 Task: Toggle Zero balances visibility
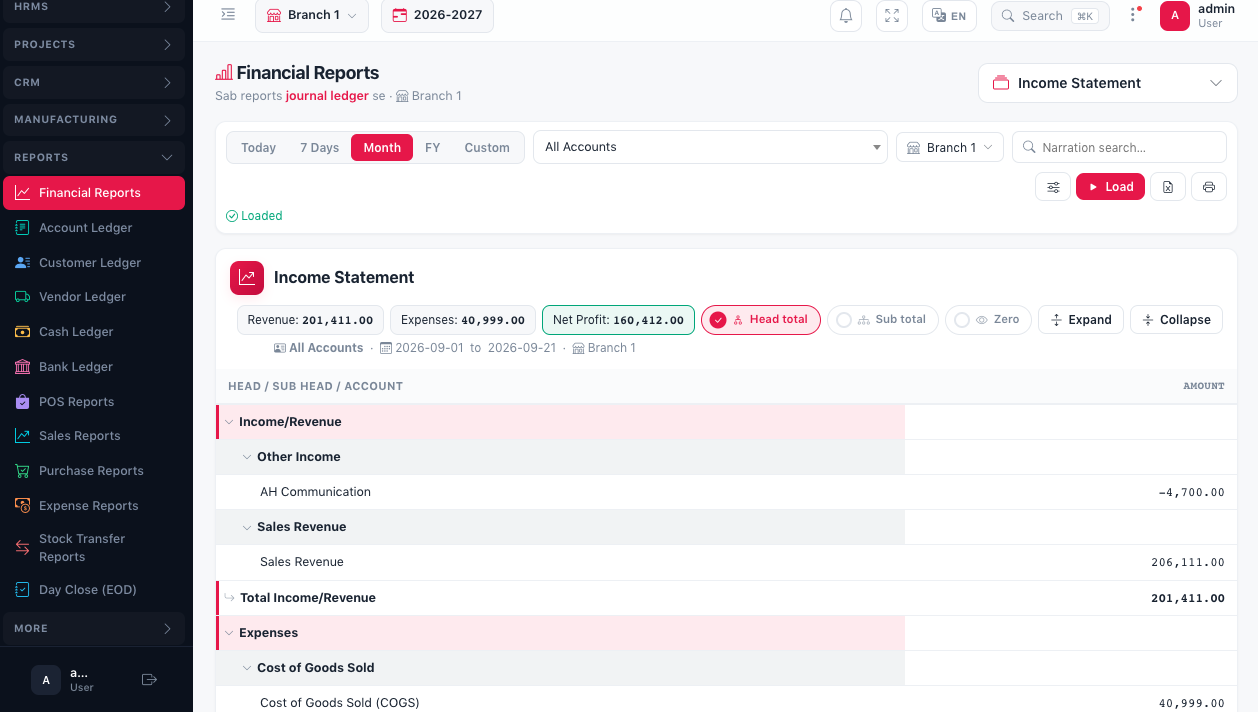[x=988, y=320]
